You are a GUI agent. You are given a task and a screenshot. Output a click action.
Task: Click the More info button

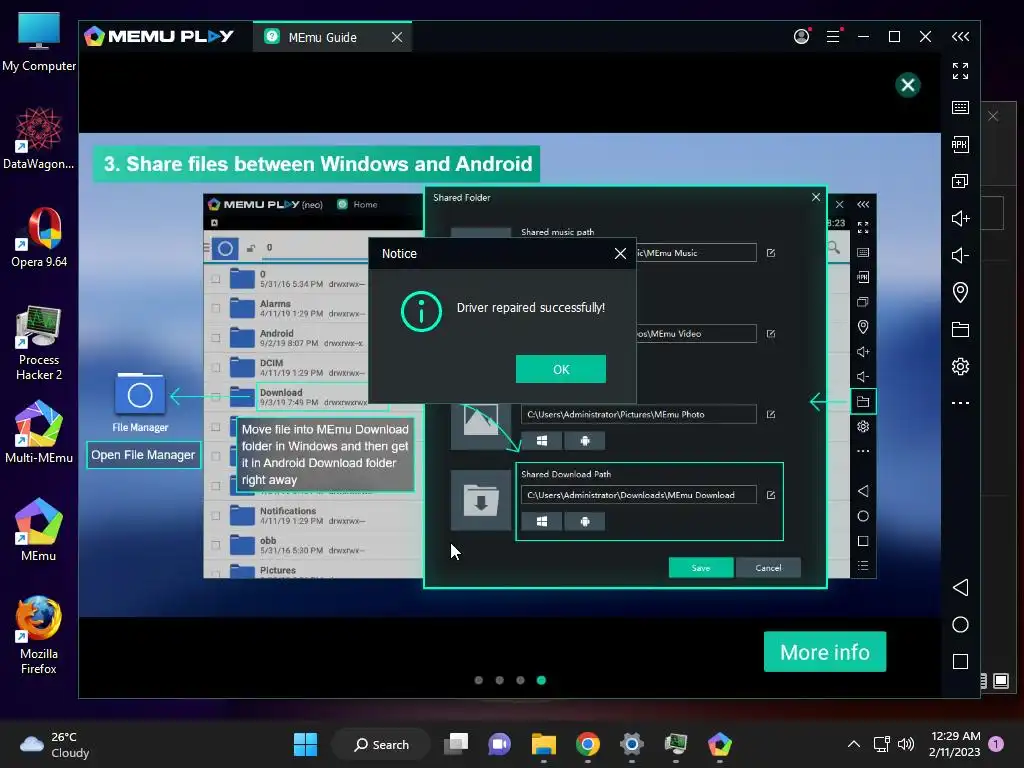click(x=825, y=652)
